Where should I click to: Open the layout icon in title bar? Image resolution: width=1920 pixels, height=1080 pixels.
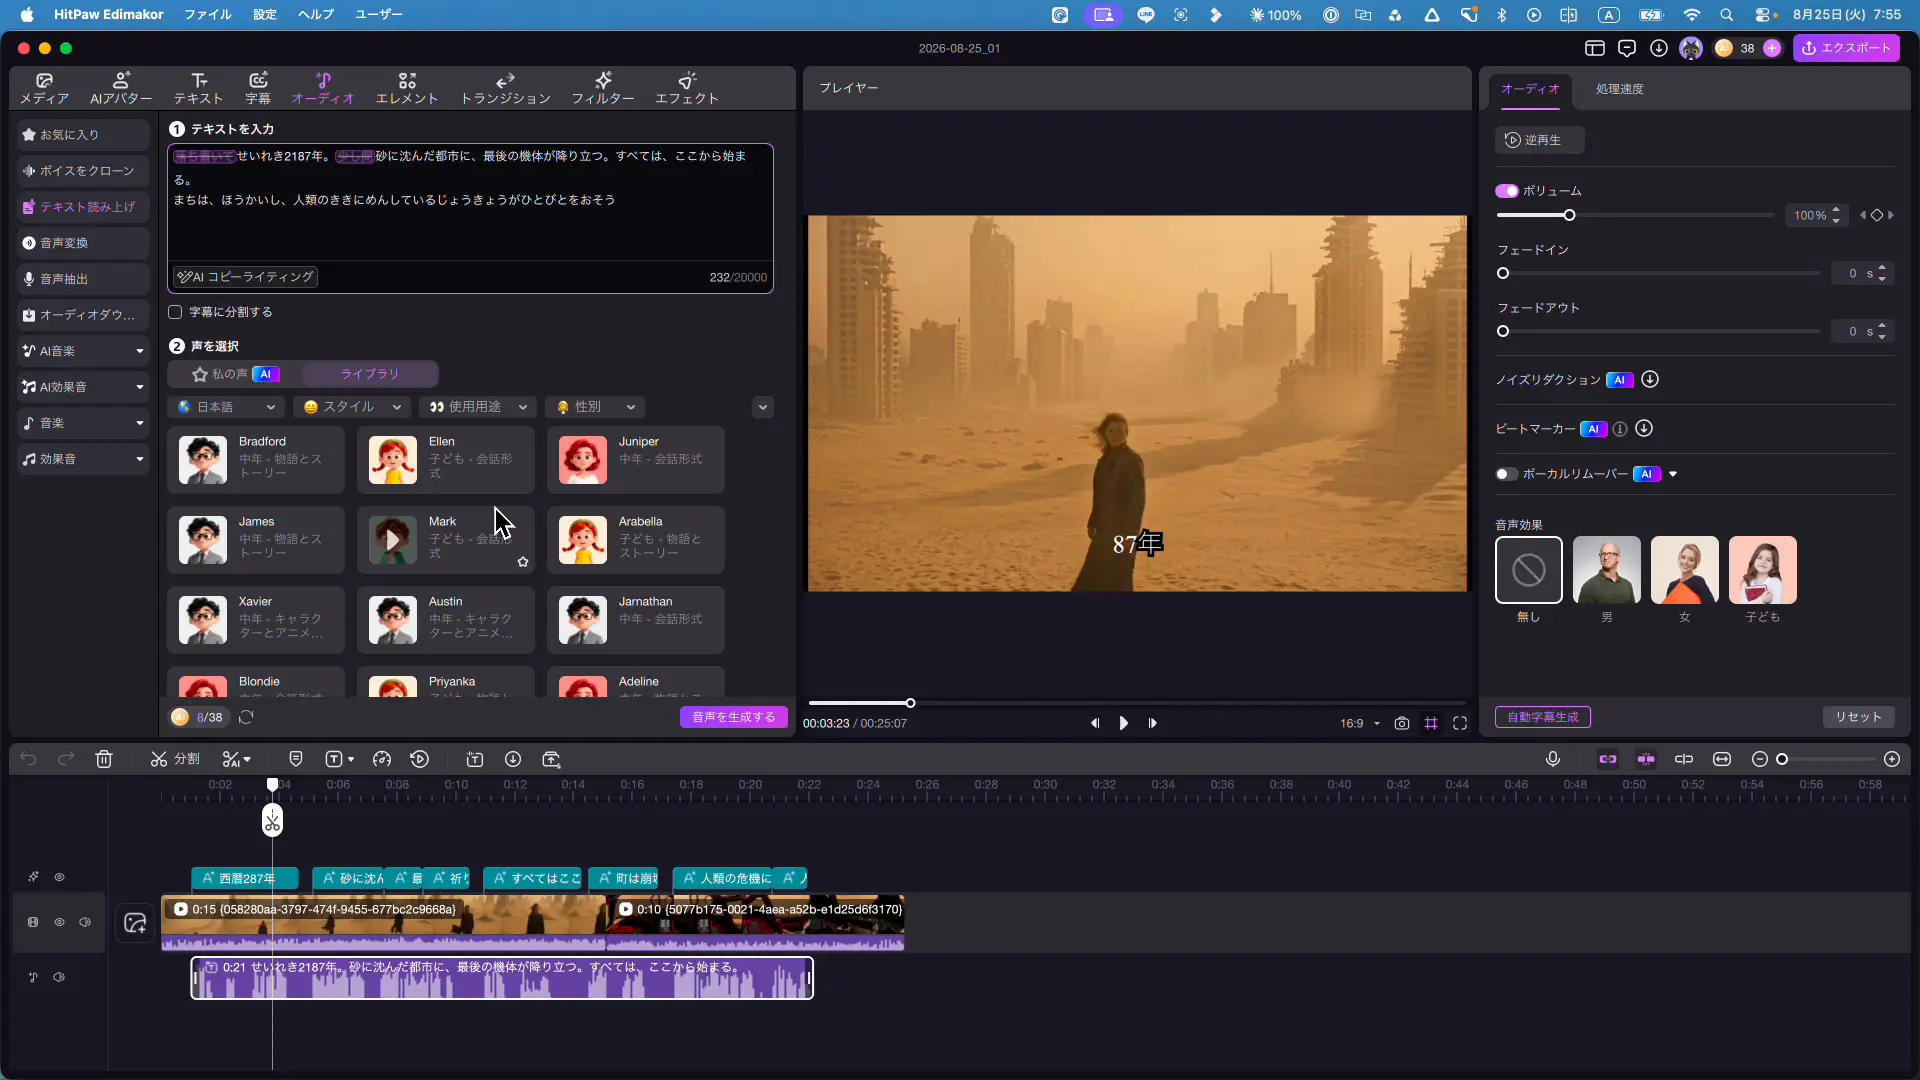1595,48
